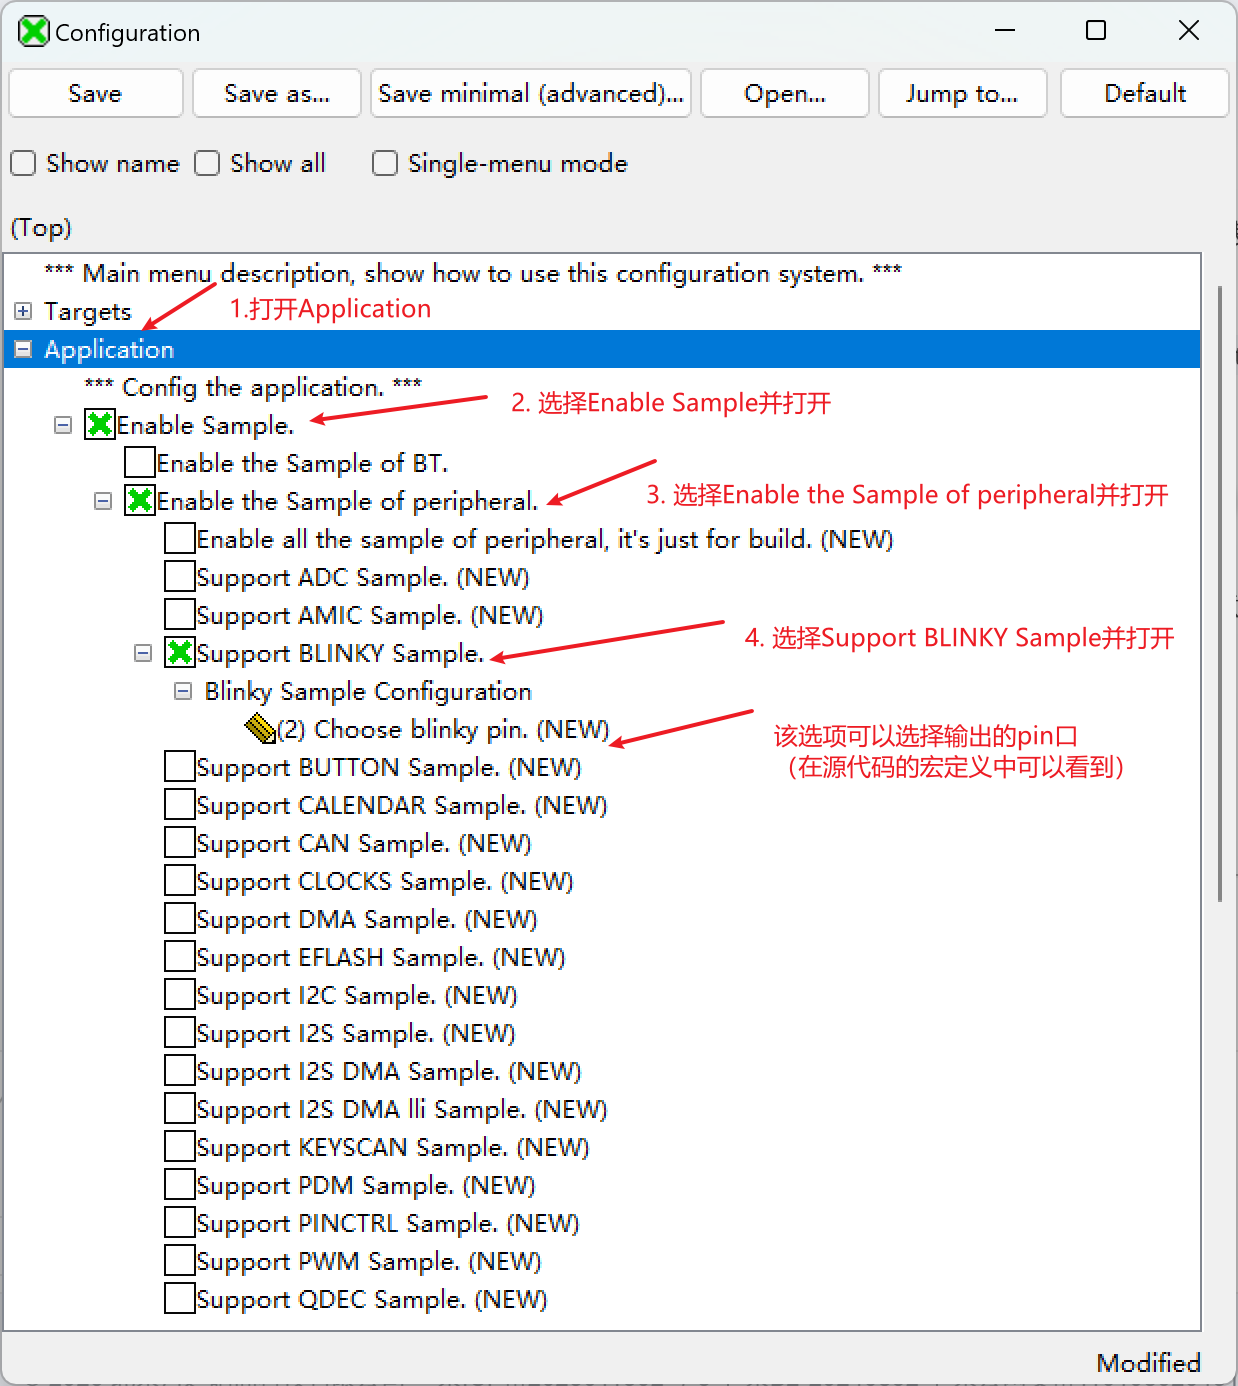The height and width of the screenshot is (1386, 1238).
Task: Click the vertical scrollbar thumb
Action: click(1219, 594)
